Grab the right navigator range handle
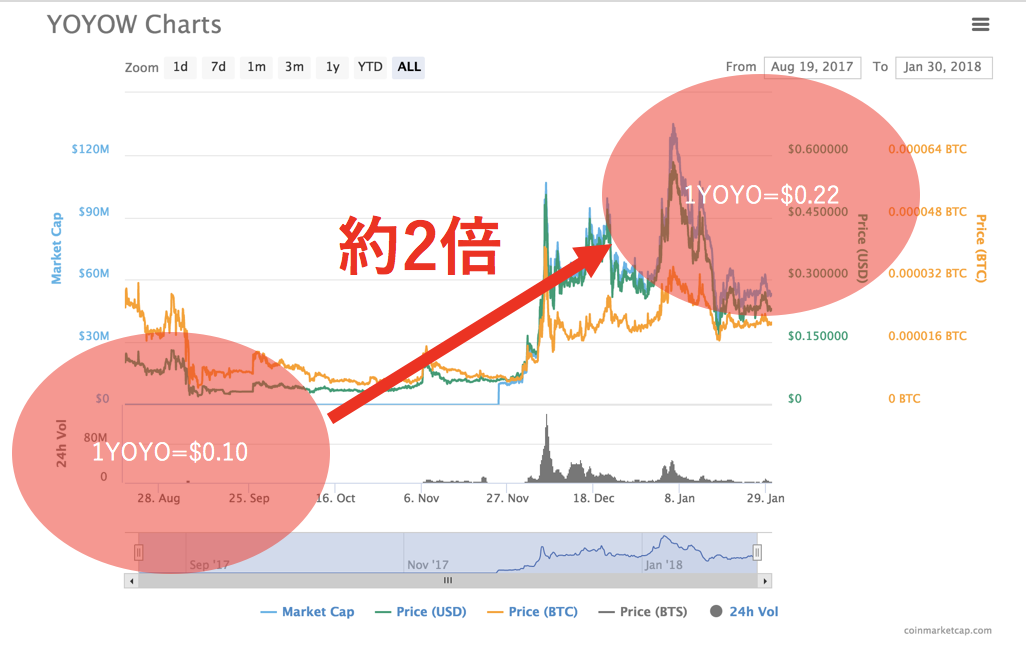This screenshot has height=648, width=1026. coord(757,553)
